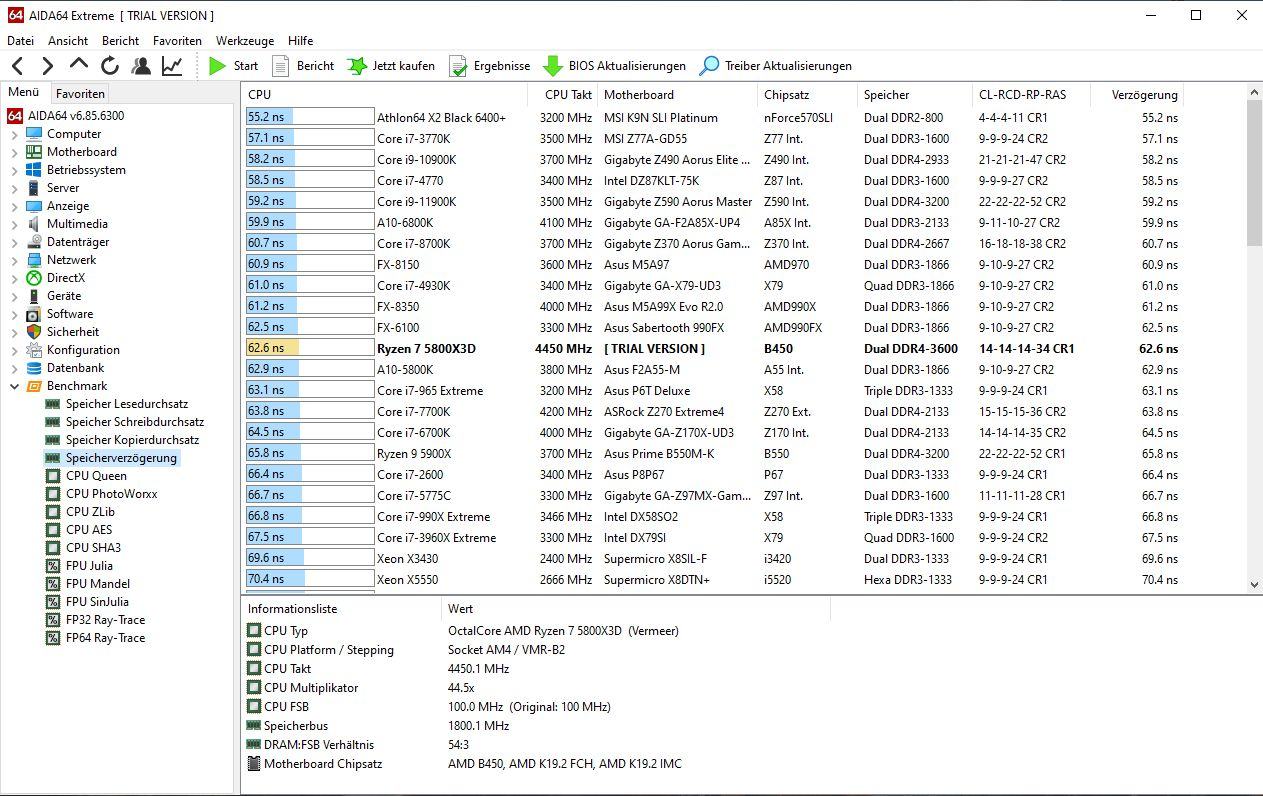Sort by the Verzögerung column header
This screenshot has height=796, width=1263.
click(1136, 95)
